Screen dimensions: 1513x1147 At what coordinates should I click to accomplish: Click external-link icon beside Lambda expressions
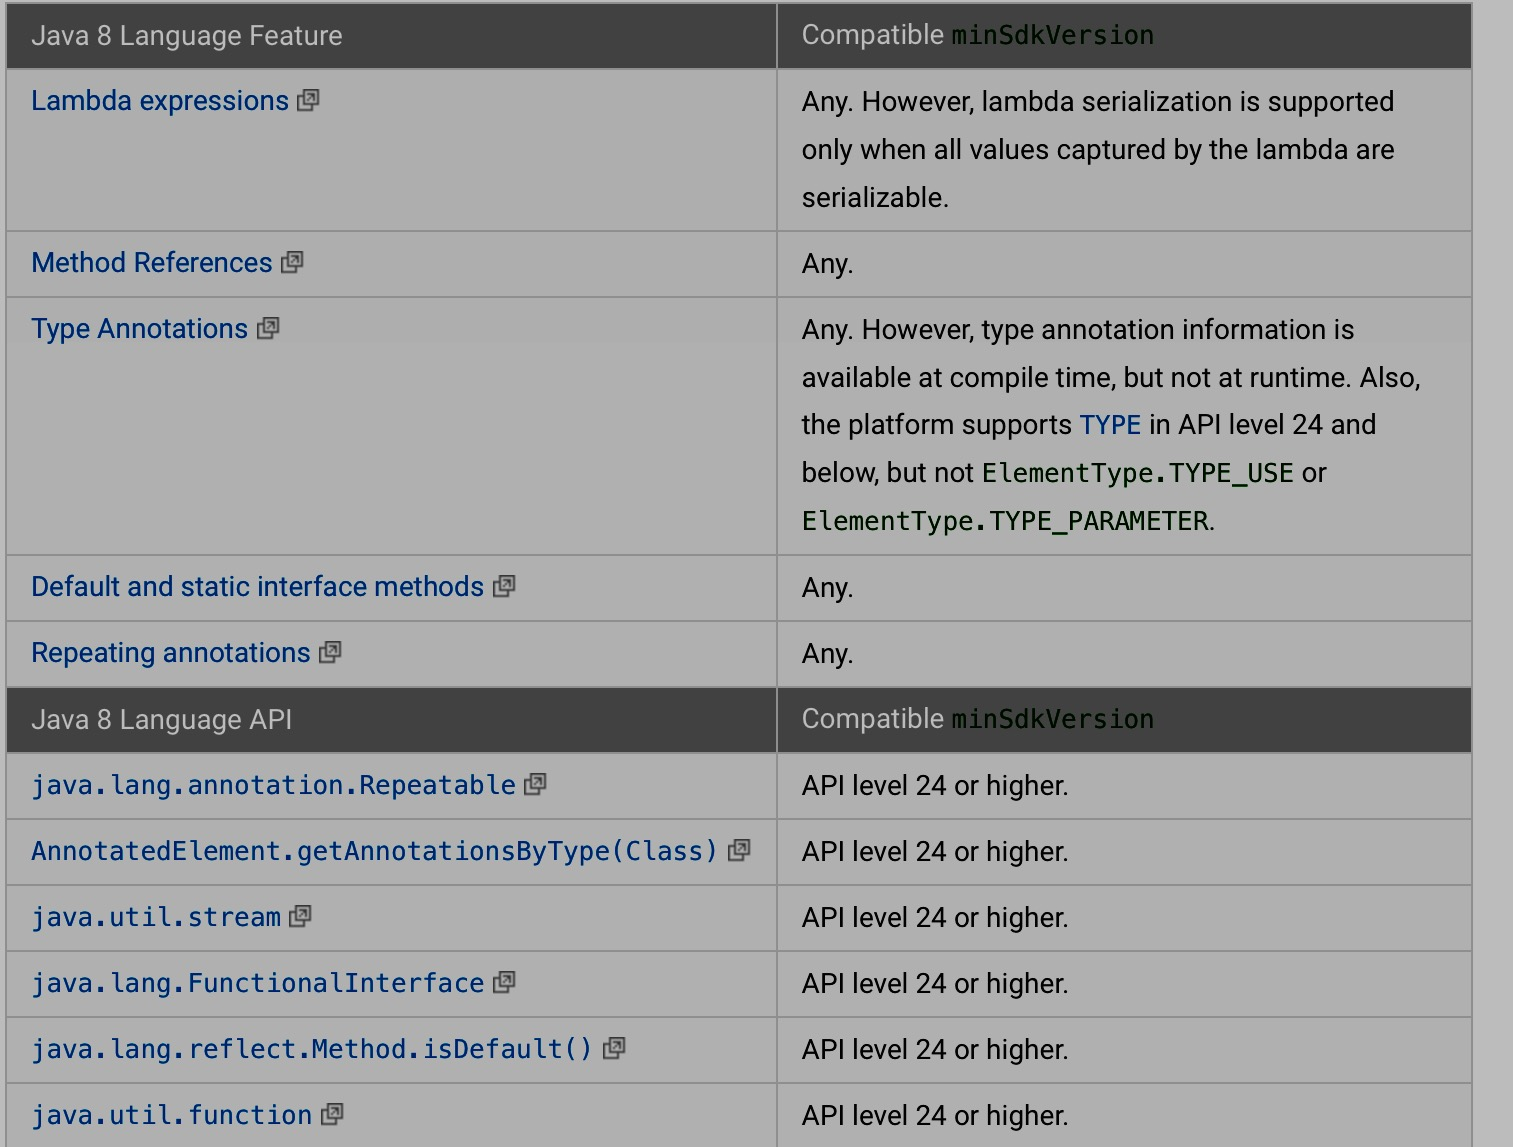pos(309,100)
